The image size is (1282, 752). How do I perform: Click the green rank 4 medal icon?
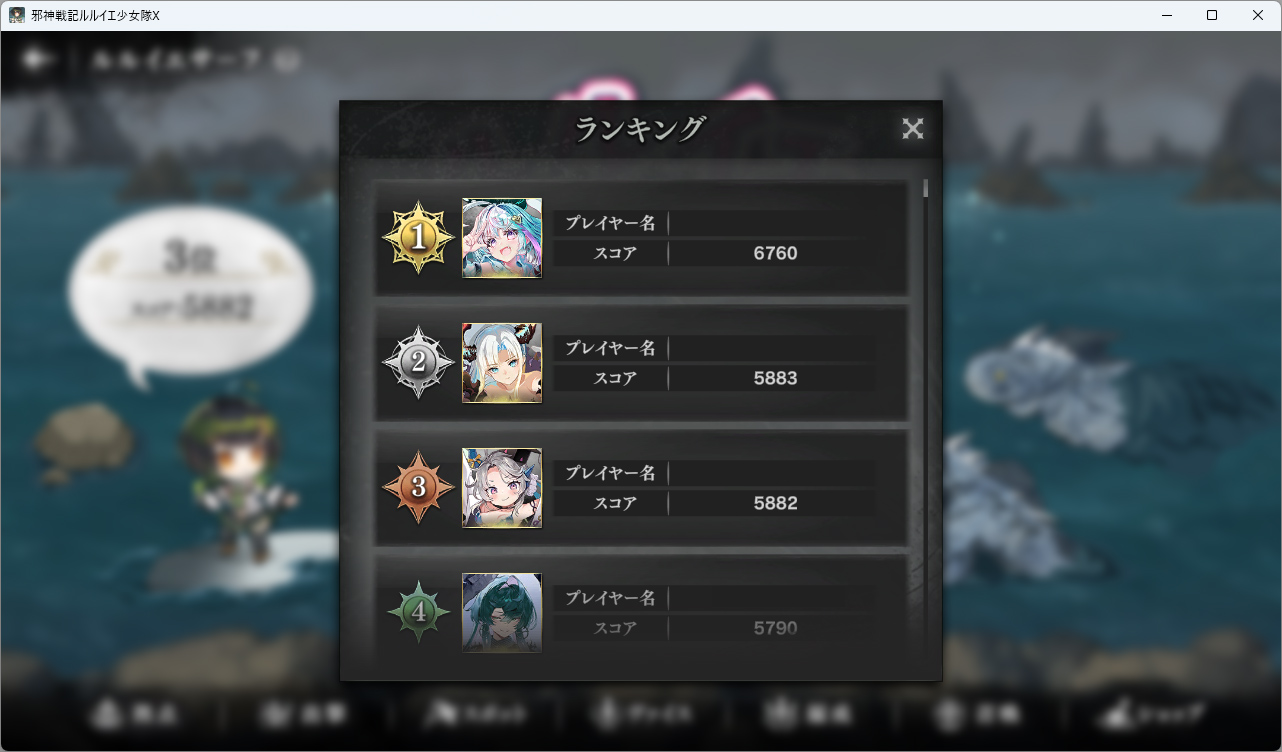point(419,612)
